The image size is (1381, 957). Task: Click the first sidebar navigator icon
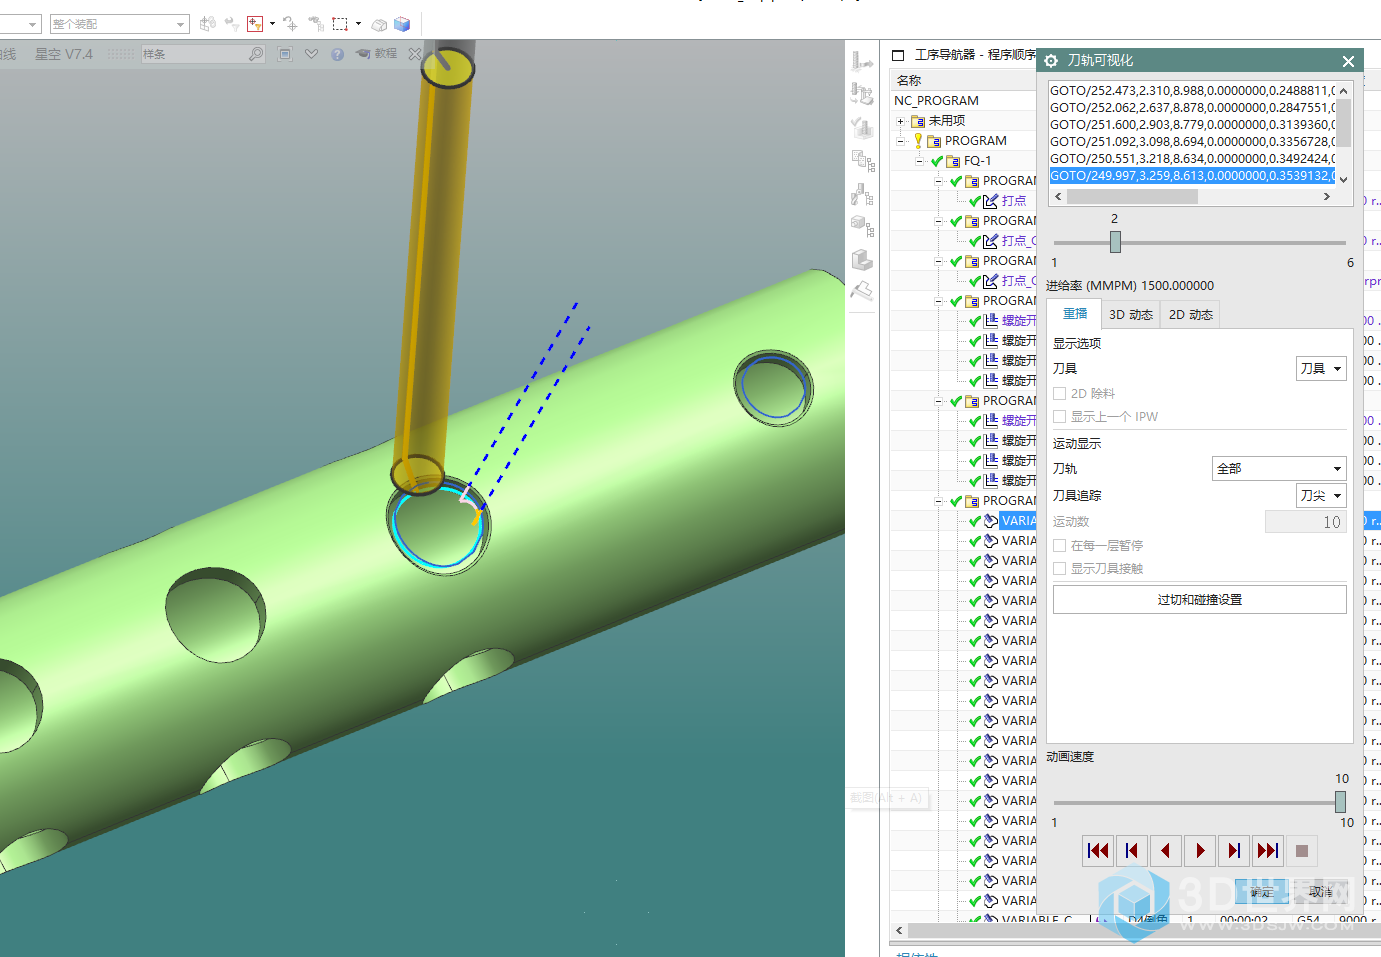coord(862,61)
